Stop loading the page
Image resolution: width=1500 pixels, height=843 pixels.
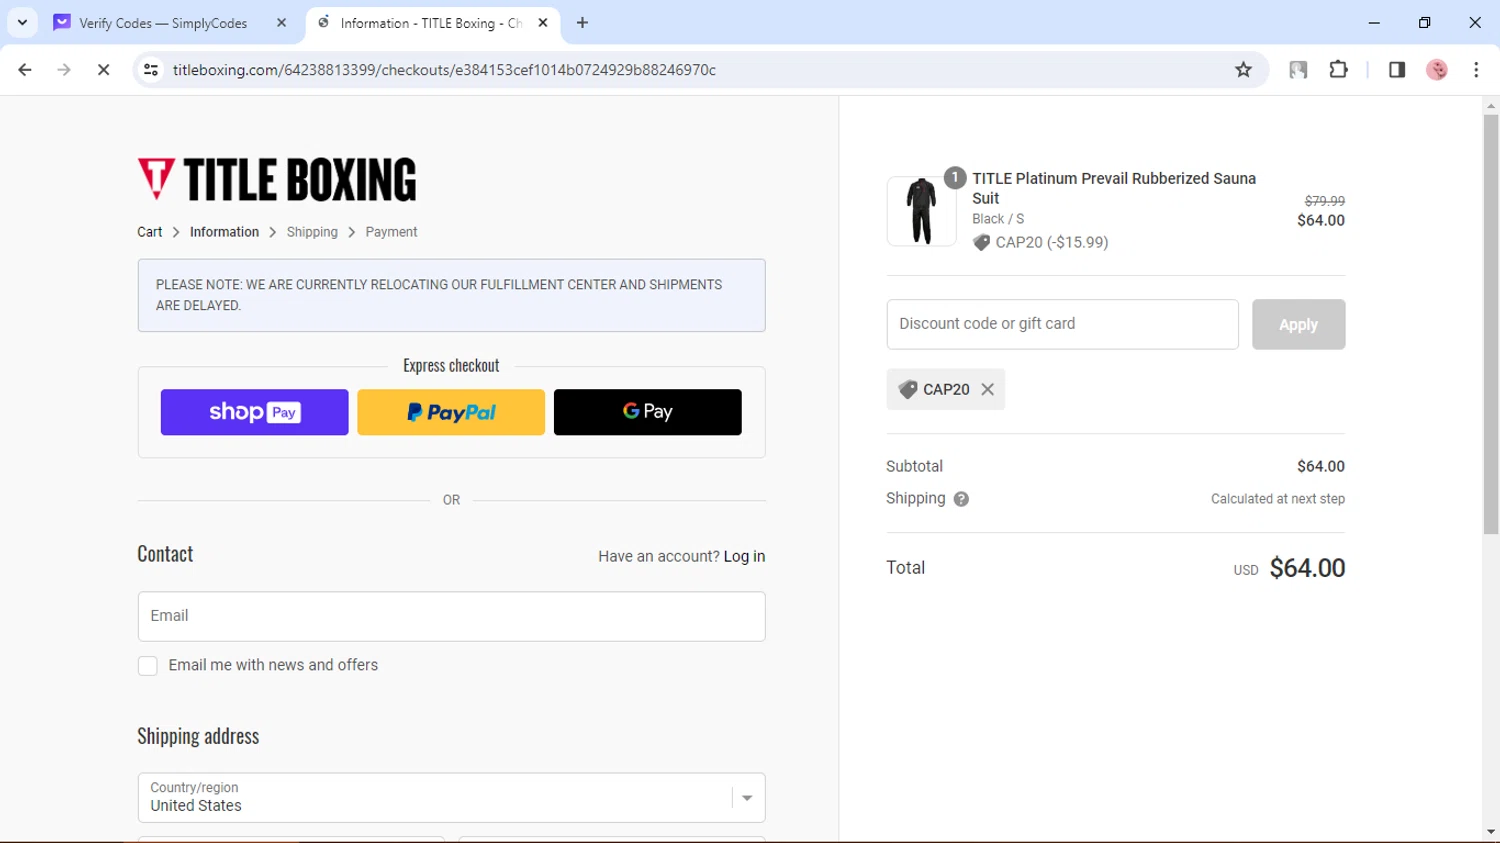[x=103, y=70]
